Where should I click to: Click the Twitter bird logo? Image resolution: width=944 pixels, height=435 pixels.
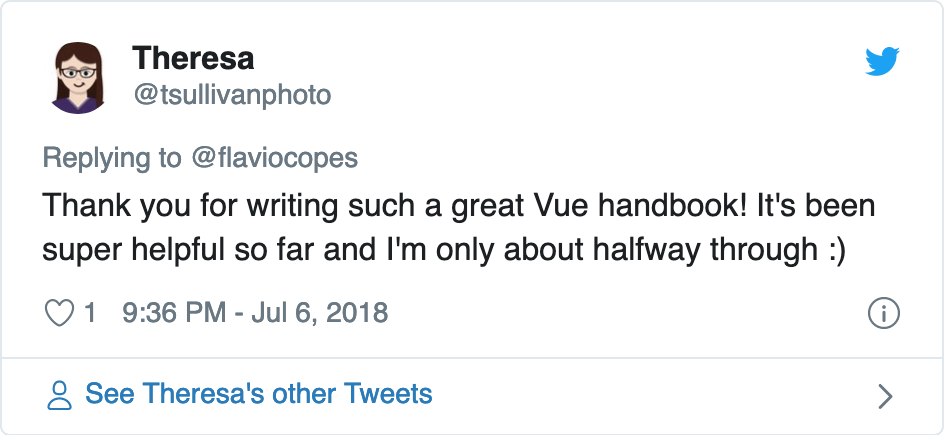pyautogui.click(x=882, y=62)
